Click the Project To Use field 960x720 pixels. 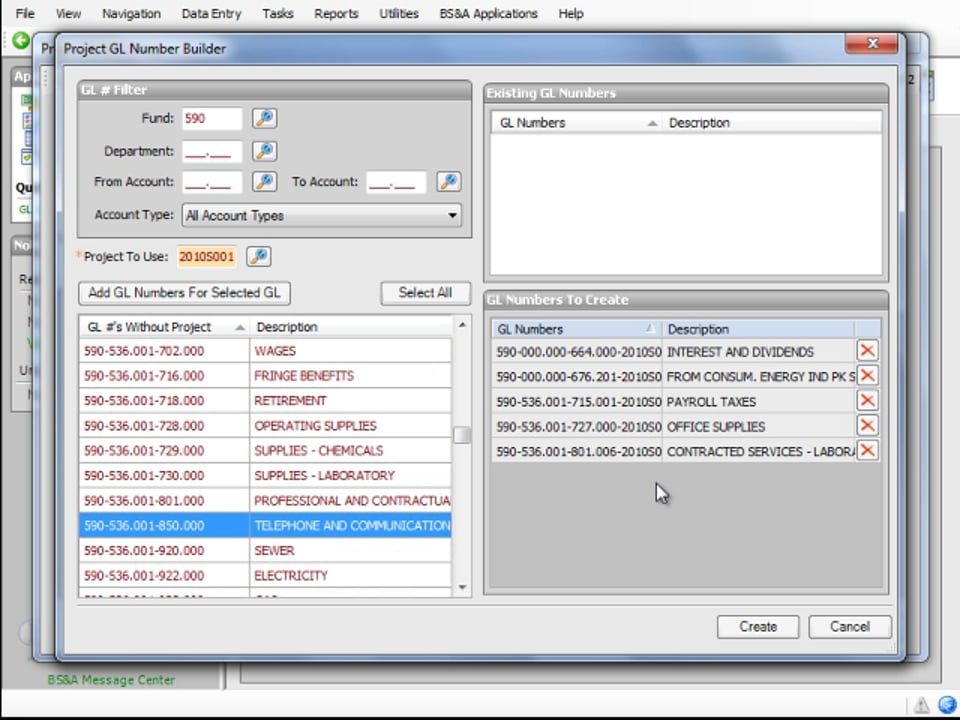point(206,257)
